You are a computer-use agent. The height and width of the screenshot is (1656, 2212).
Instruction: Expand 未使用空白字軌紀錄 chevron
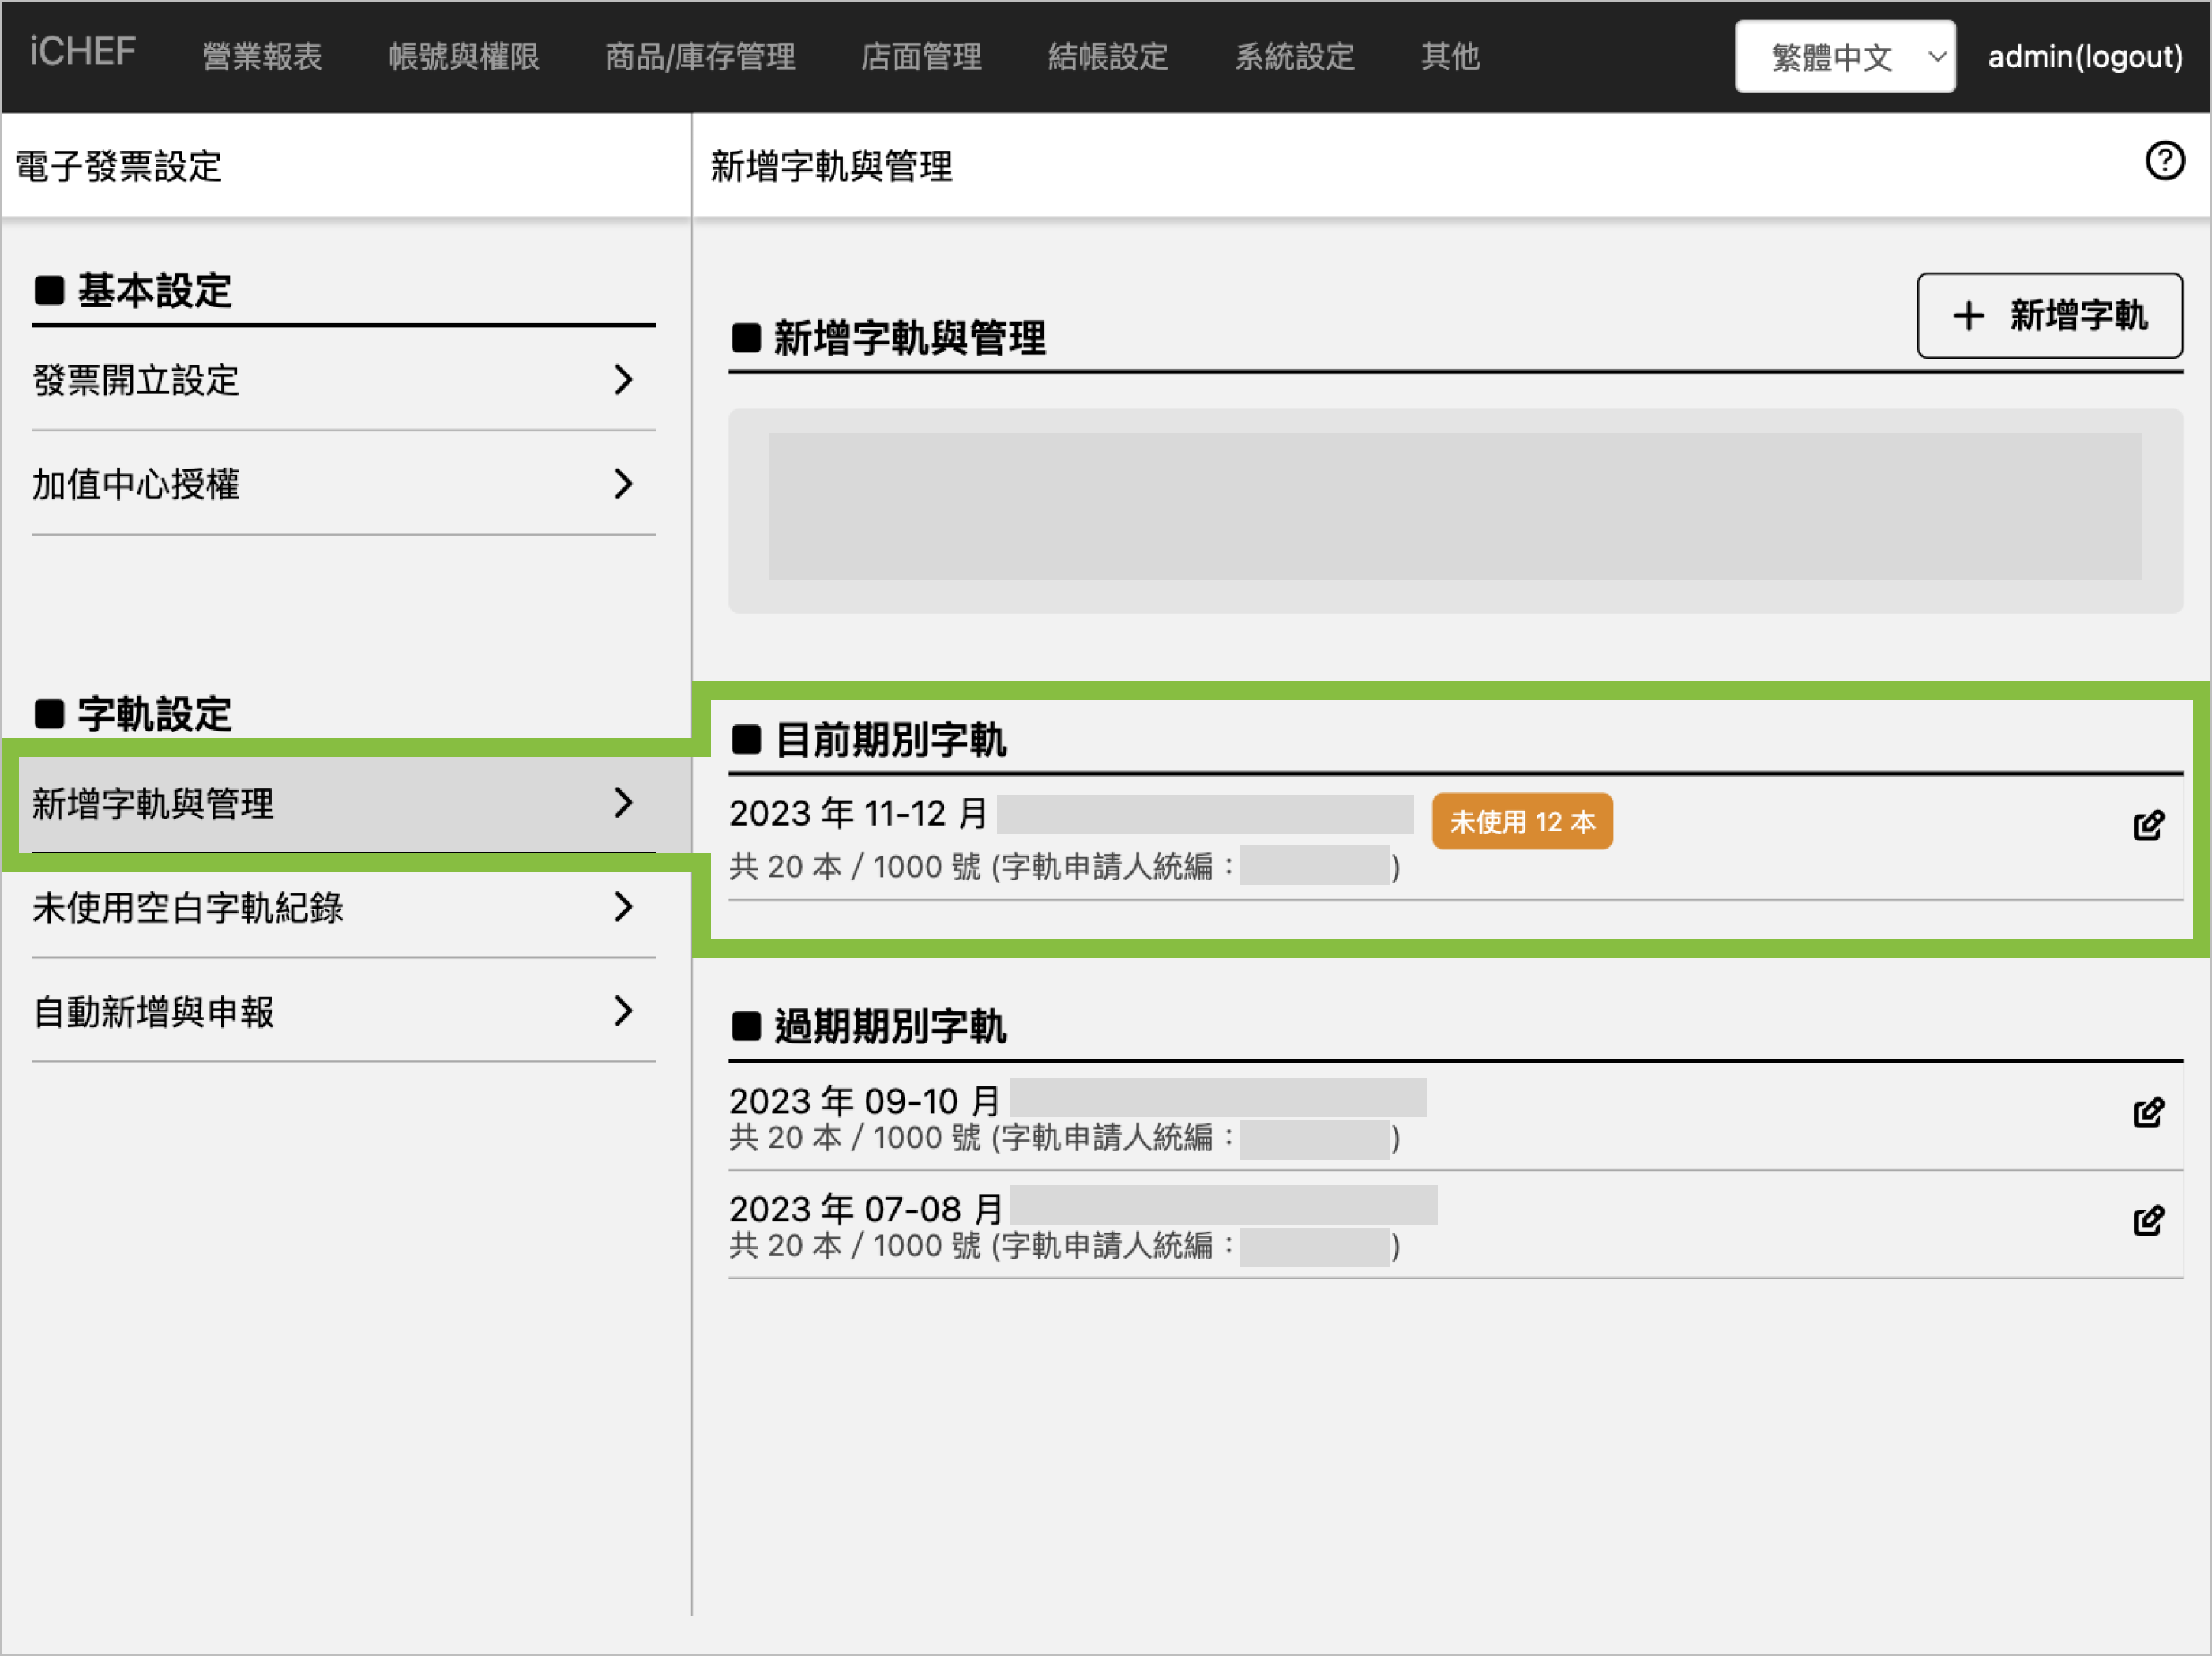(623, 907)
